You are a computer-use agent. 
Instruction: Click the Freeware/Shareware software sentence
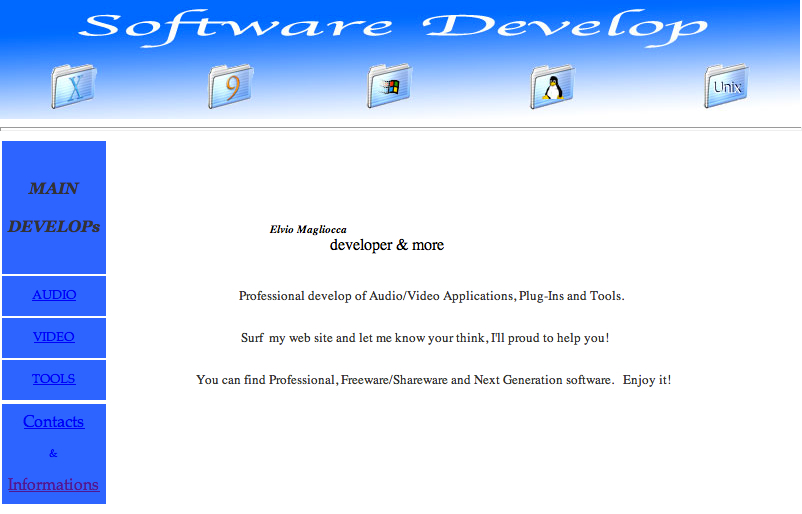pyautogui.click(x=433, y=380)
